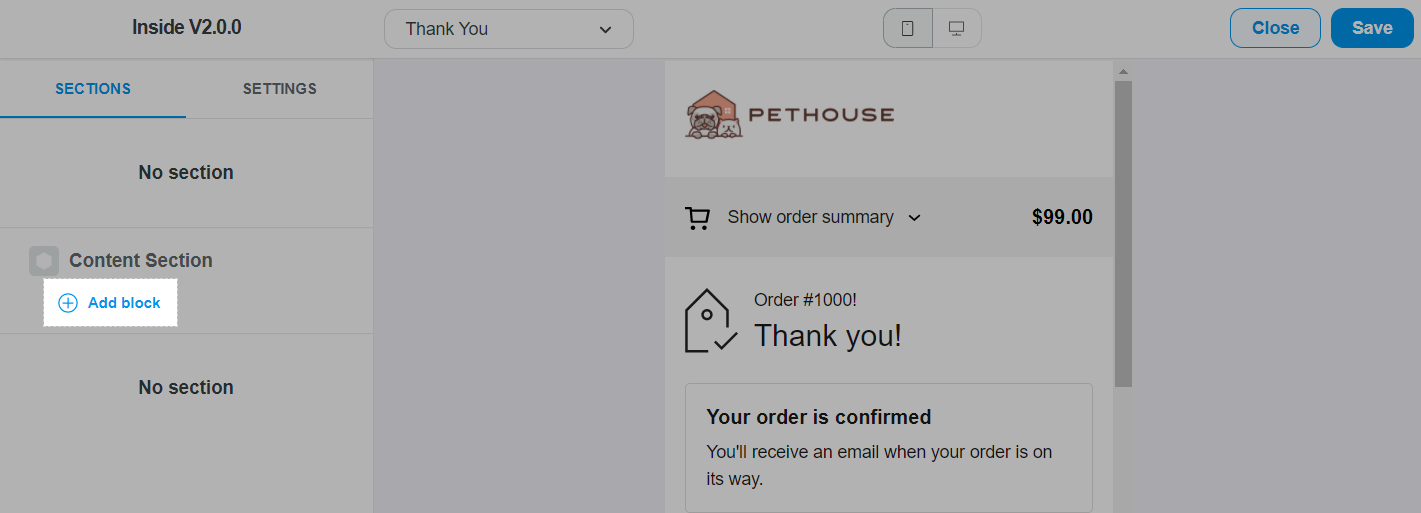Click the shopping cart icon
This screenshot has height=513, width=1421.
pyautogui.click(x=697, y=218)
